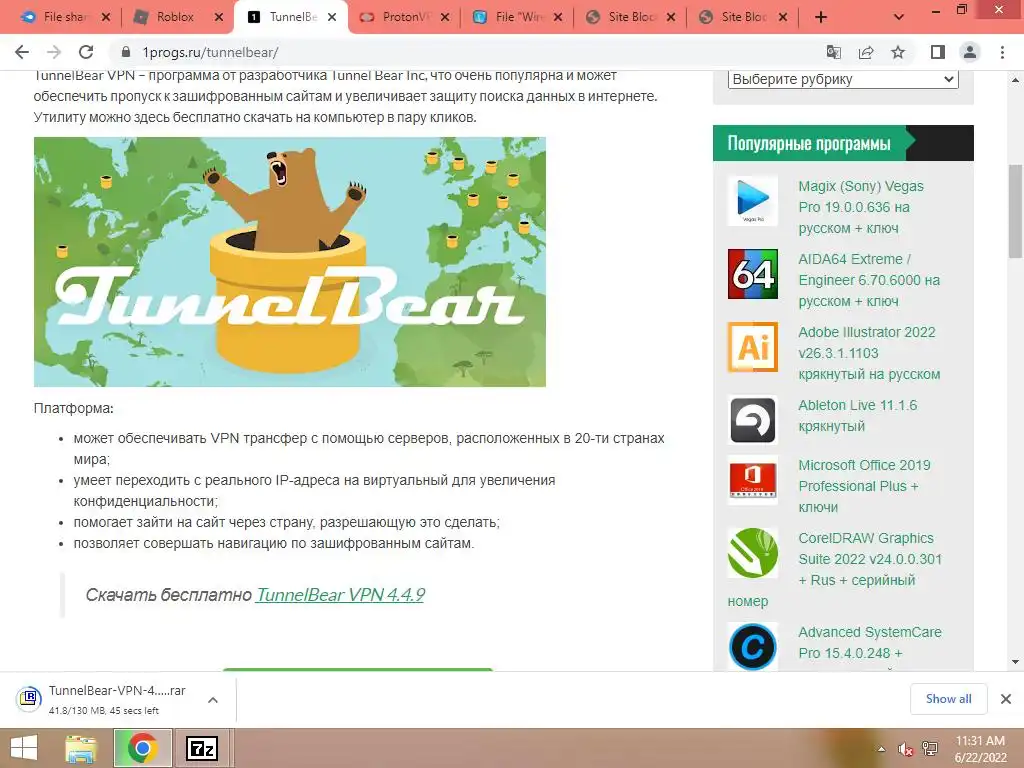The image size is (1024, 768).
Task: Open a new browser tab
Action: 821,18
